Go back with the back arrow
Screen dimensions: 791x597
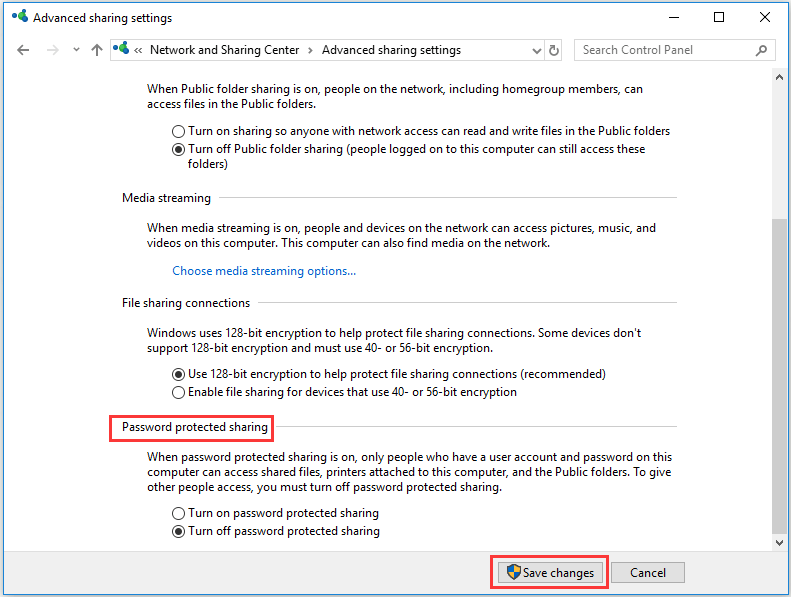point(23,50)
